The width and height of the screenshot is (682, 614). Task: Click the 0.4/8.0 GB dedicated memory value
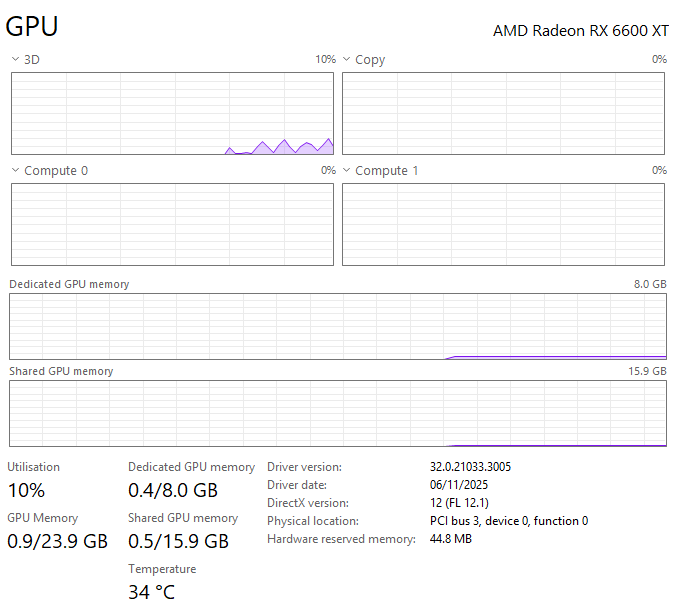coord(172,490)
